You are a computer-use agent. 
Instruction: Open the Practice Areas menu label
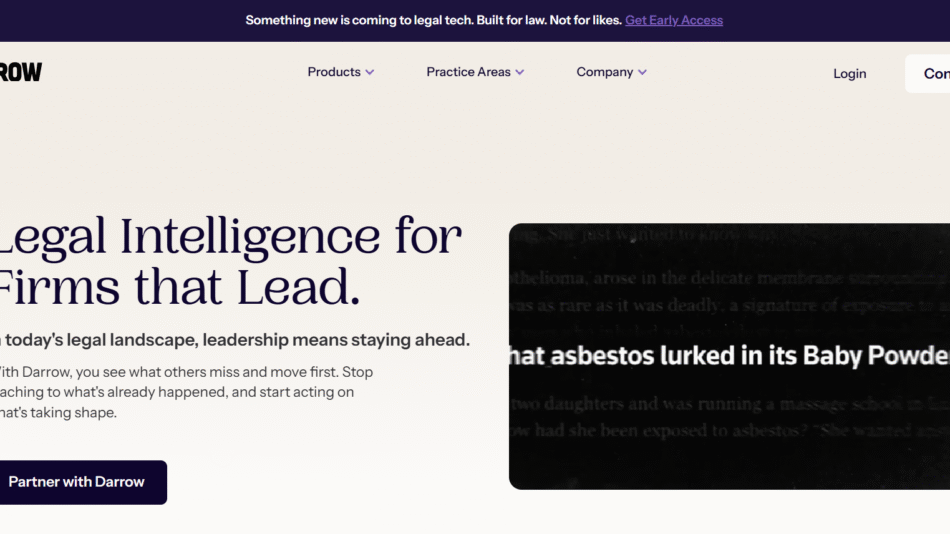(468, 72)
